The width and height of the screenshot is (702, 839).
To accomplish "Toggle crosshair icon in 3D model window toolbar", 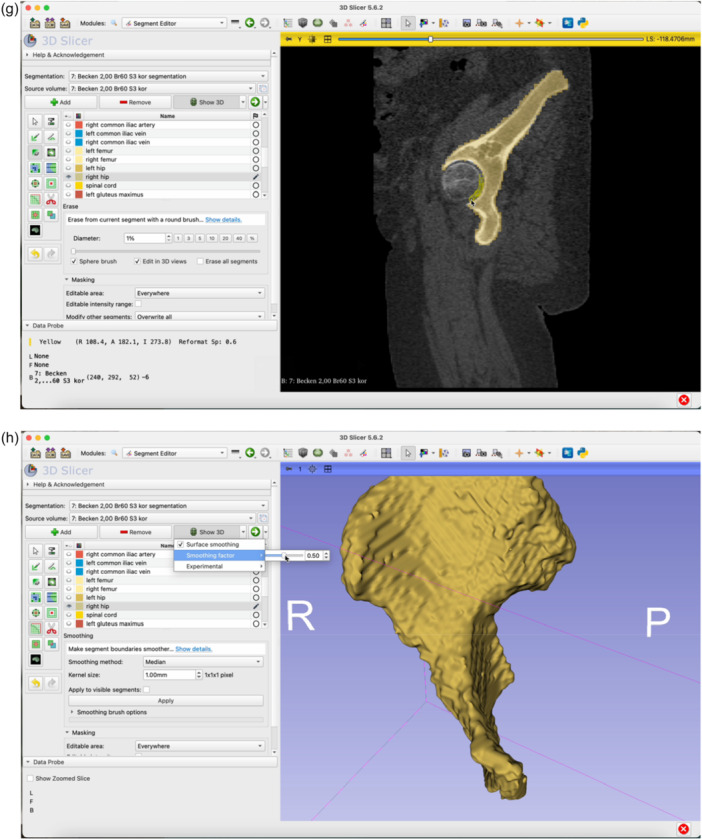I will point(519,453).
